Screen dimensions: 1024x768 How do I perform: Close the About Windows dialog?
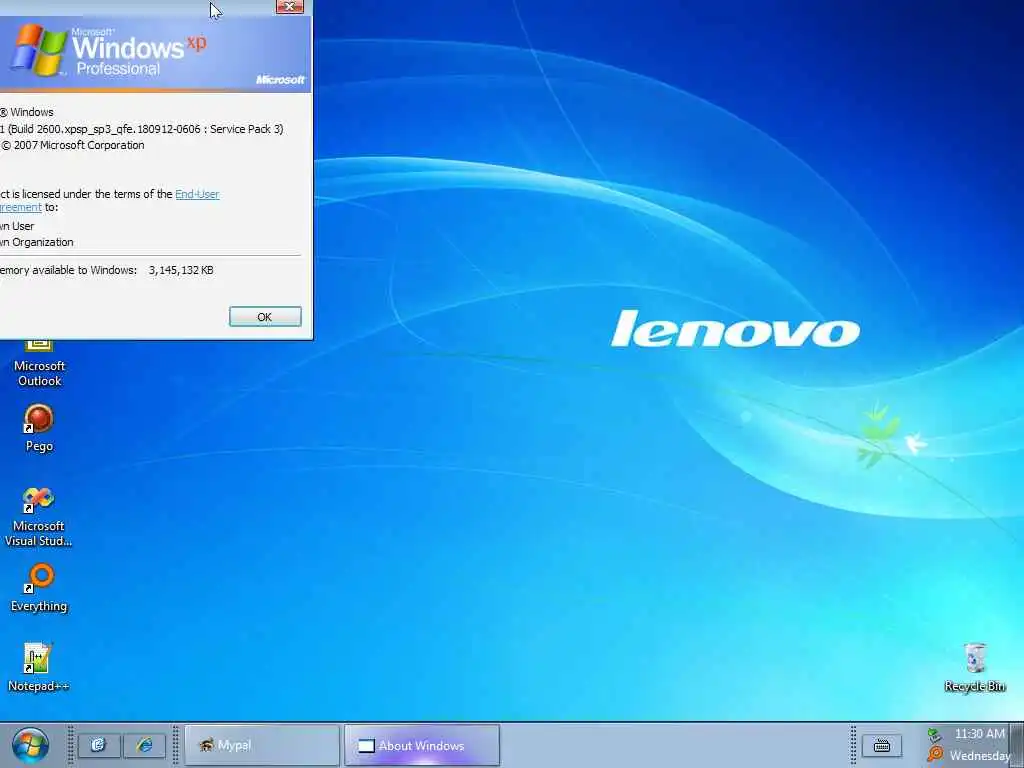290,7
